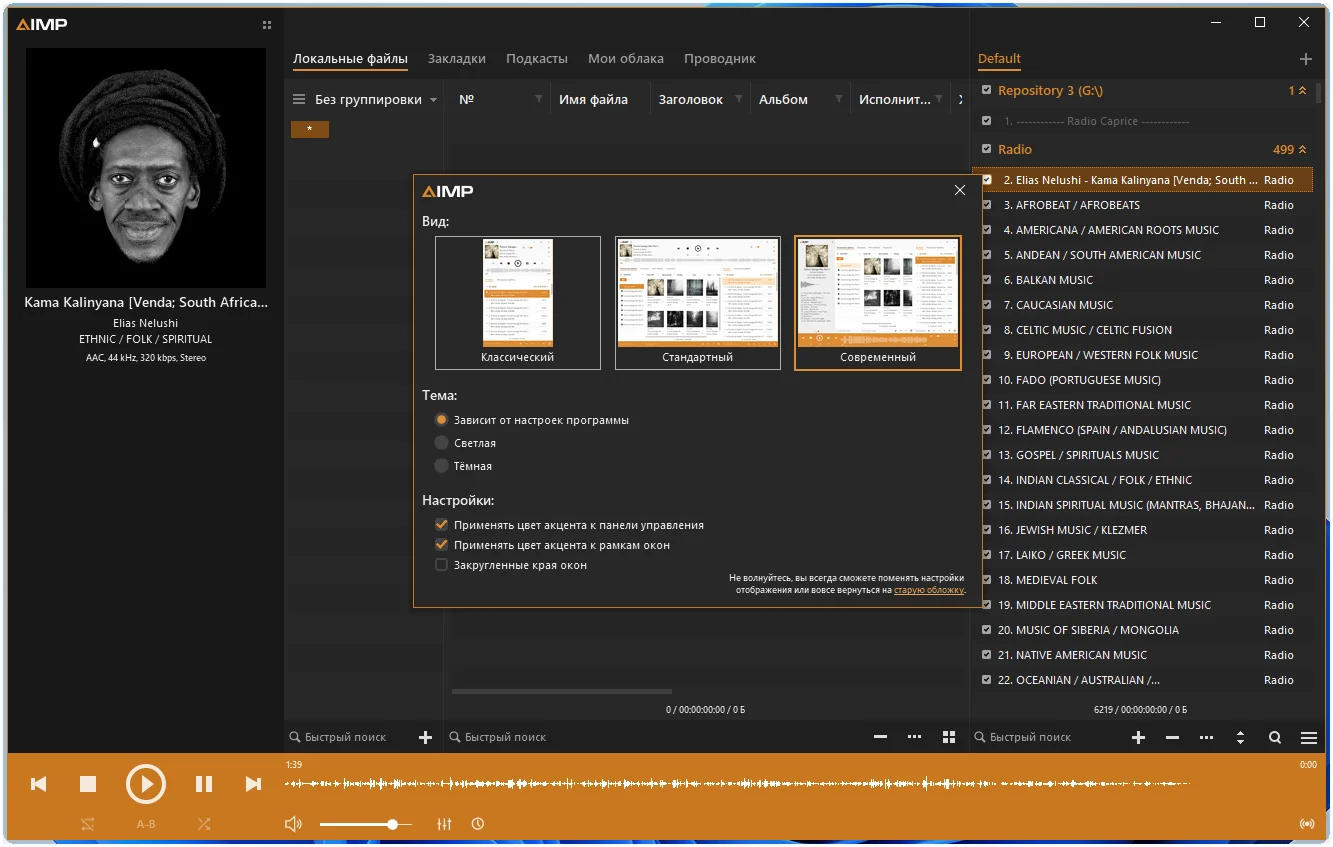
Task: Add a new playlist tab with plus
Action: (1305, 59)
